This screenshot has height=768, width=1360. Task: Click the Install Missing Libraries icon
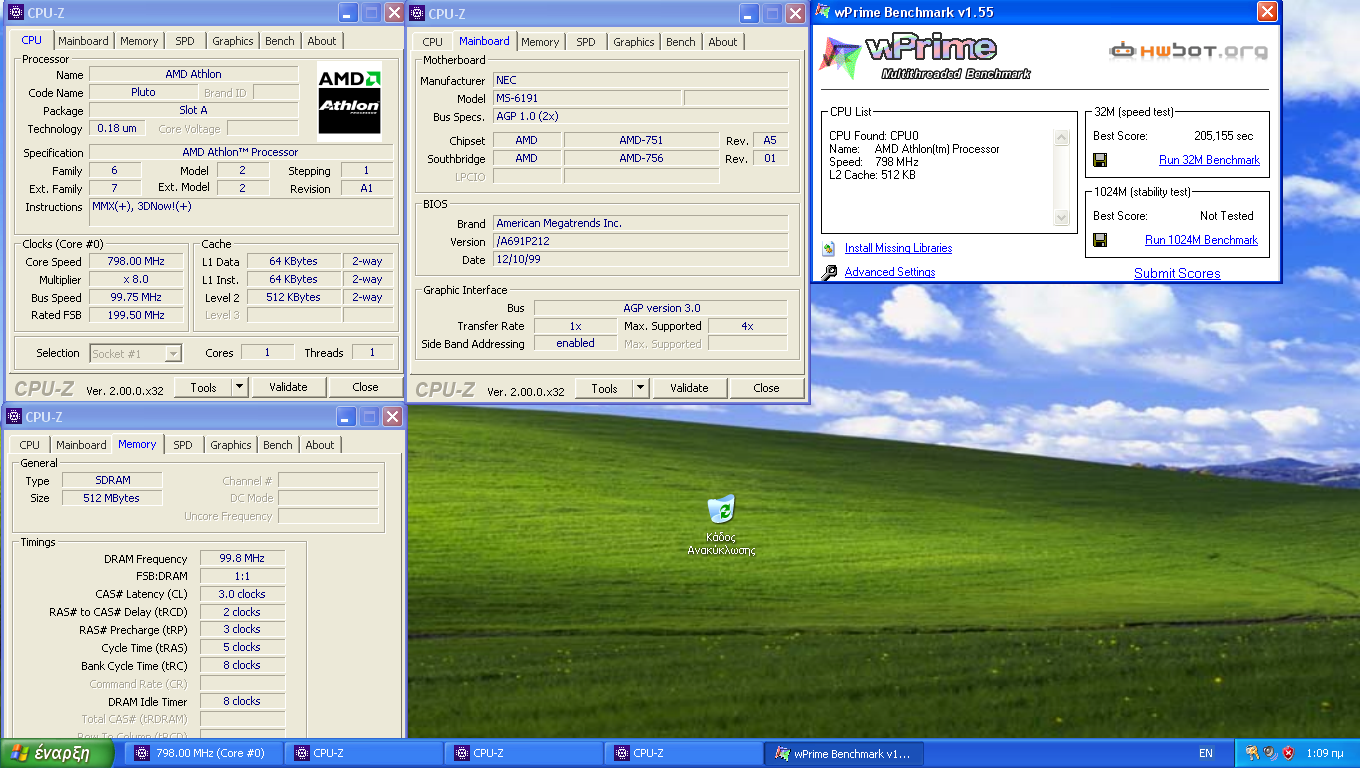829,248
